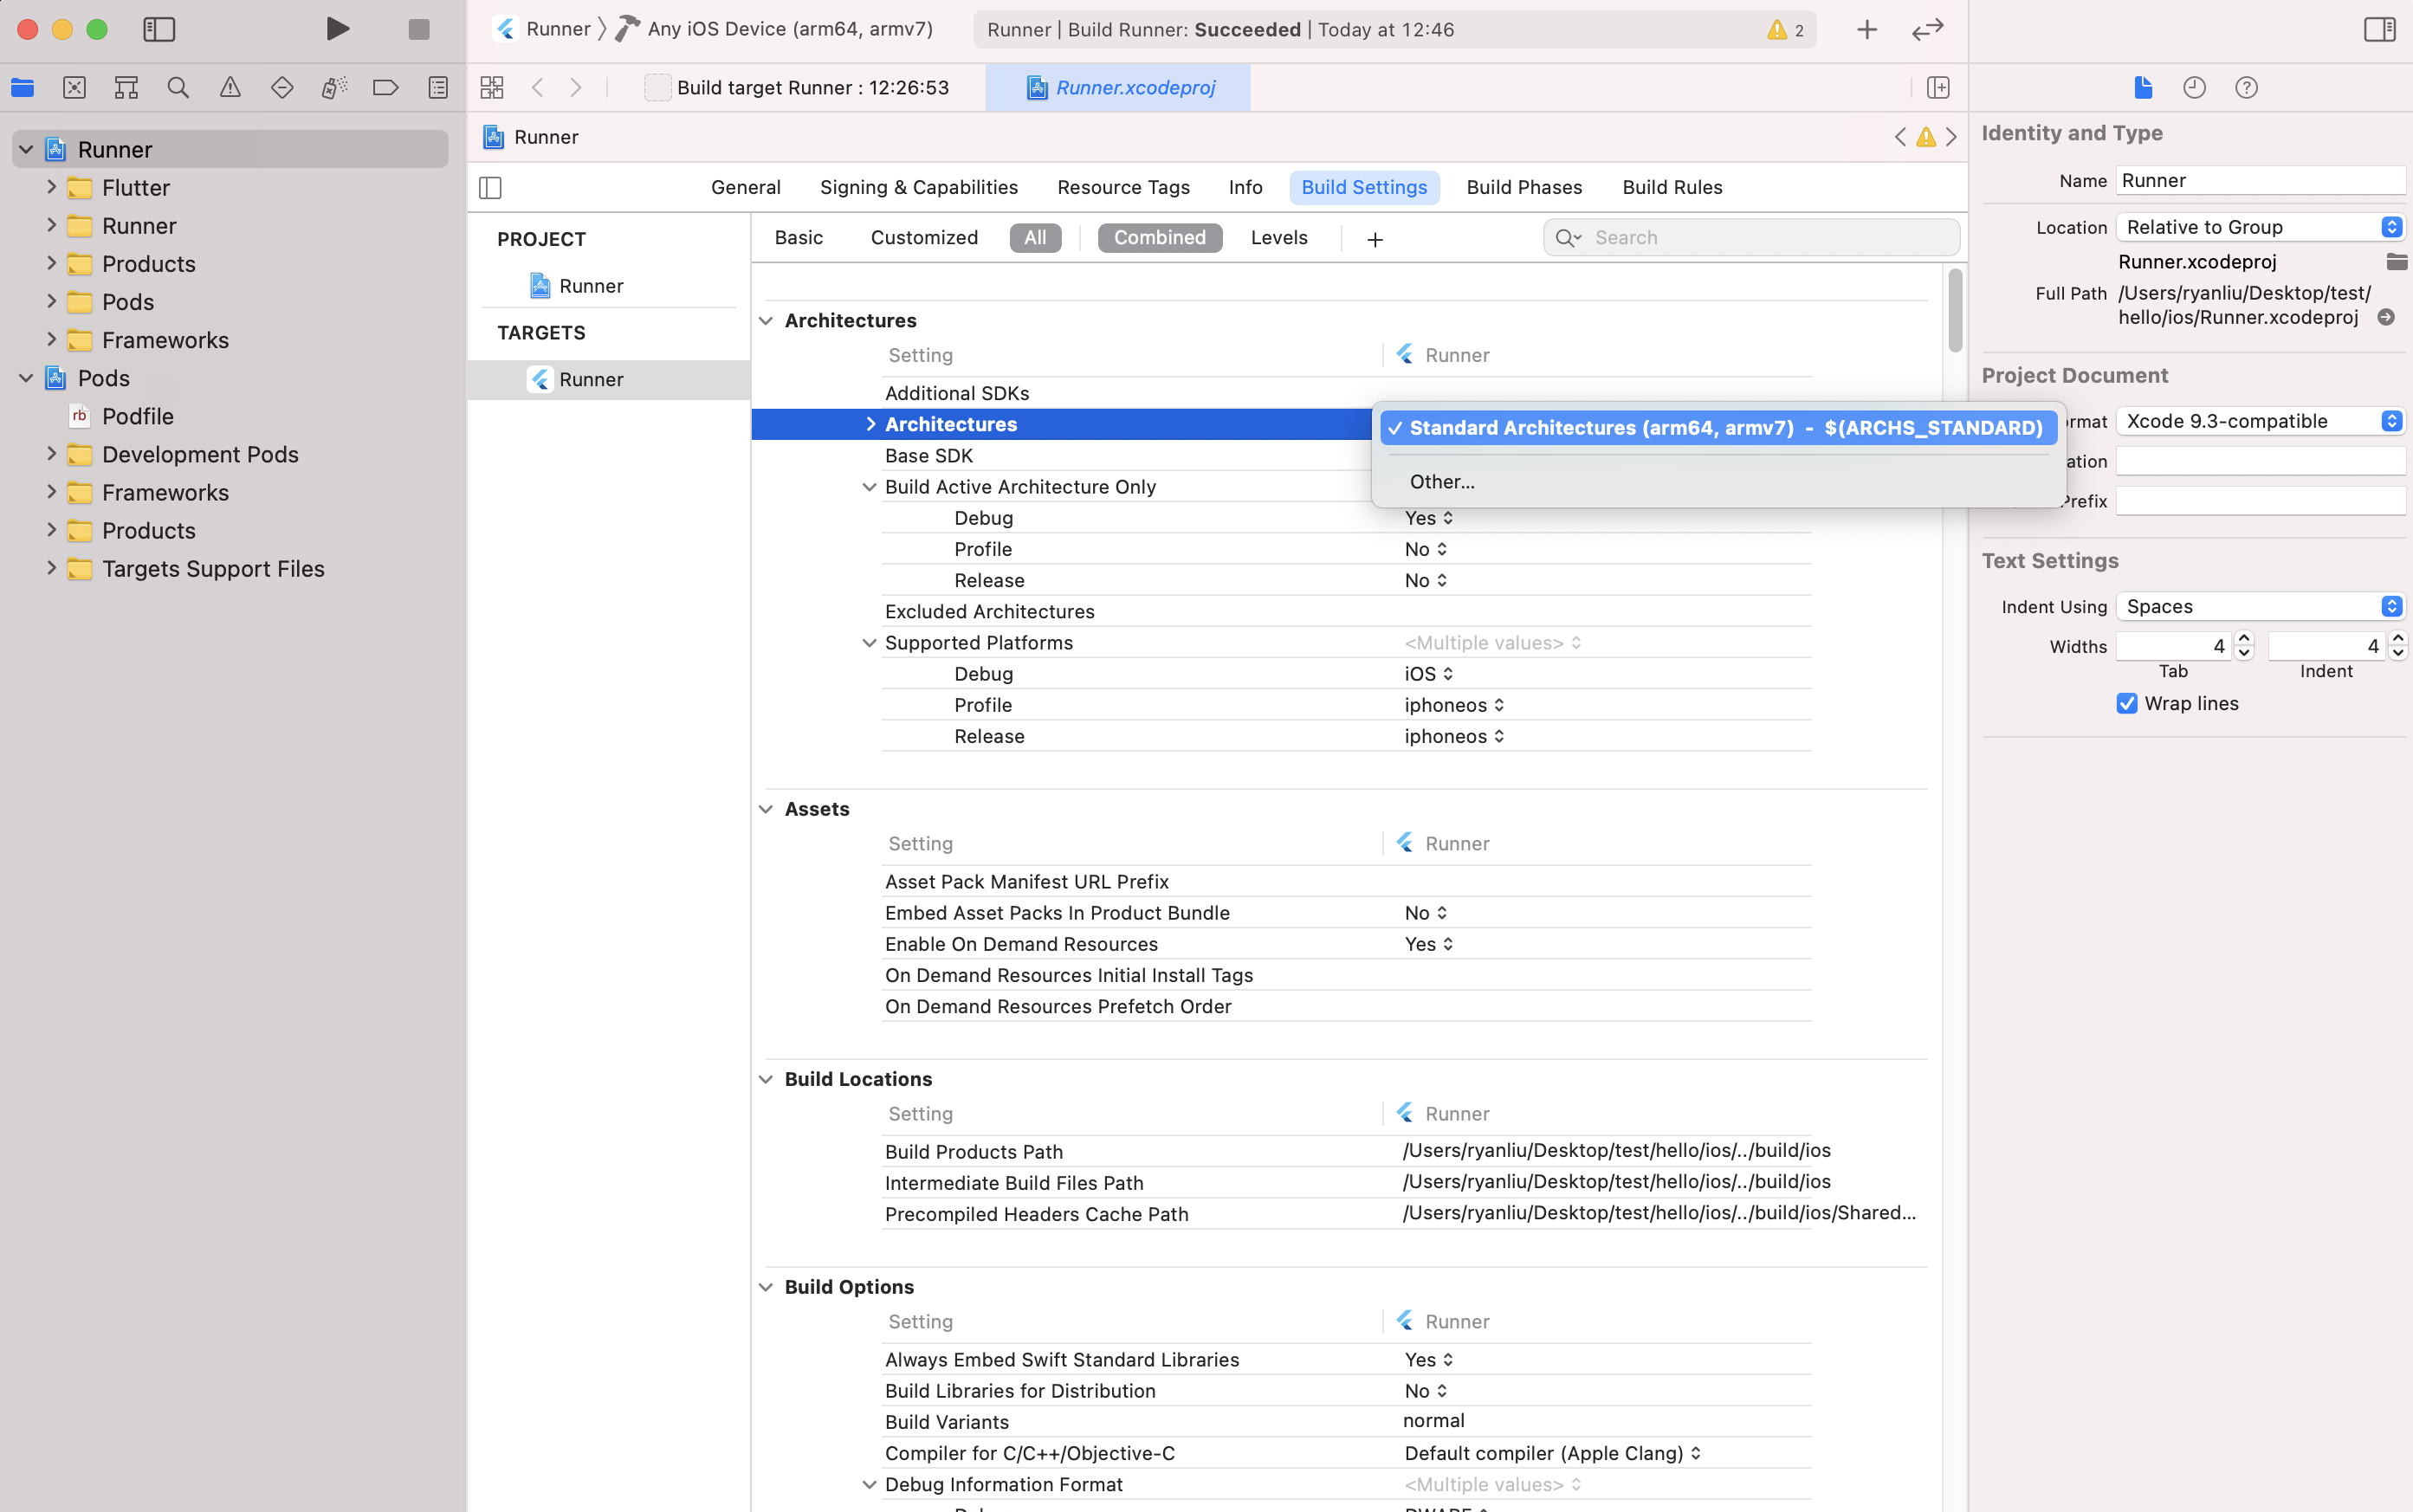Choose Other... in the architectures popup
2413x1512 pixels.
point(1441,482)
